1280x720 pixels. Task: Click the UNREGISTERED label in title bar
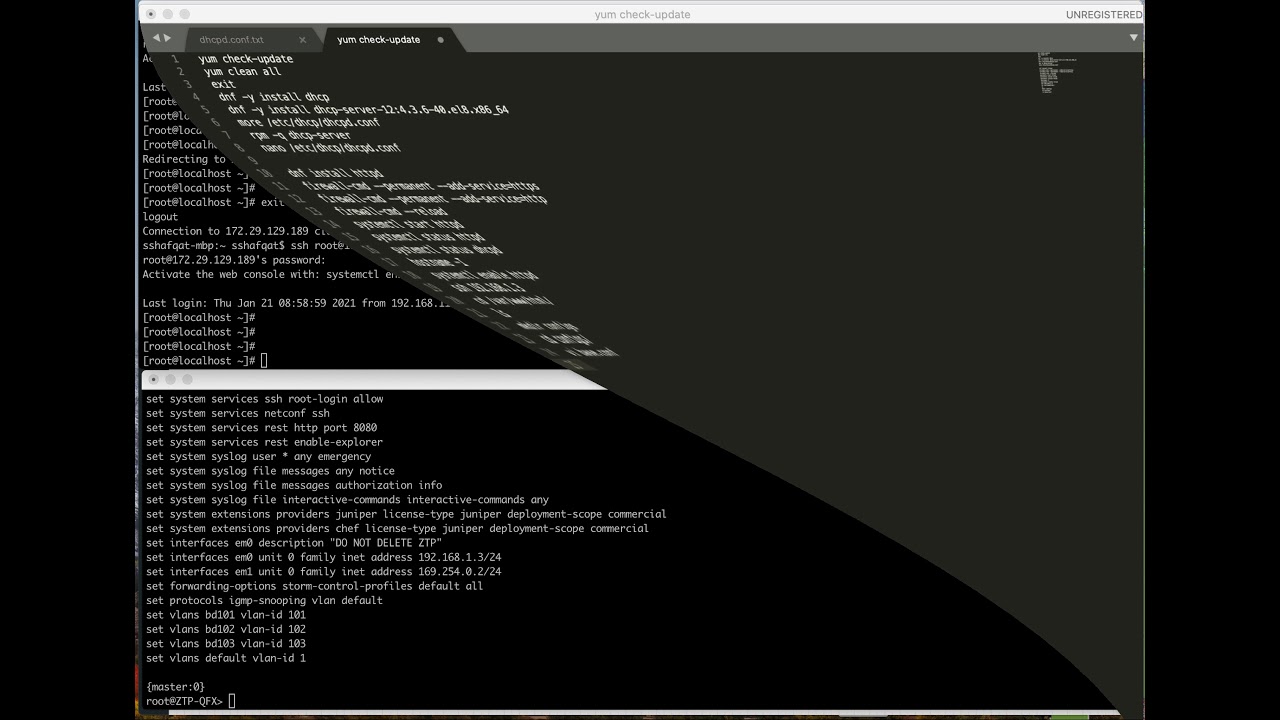tap(1103, 15)
